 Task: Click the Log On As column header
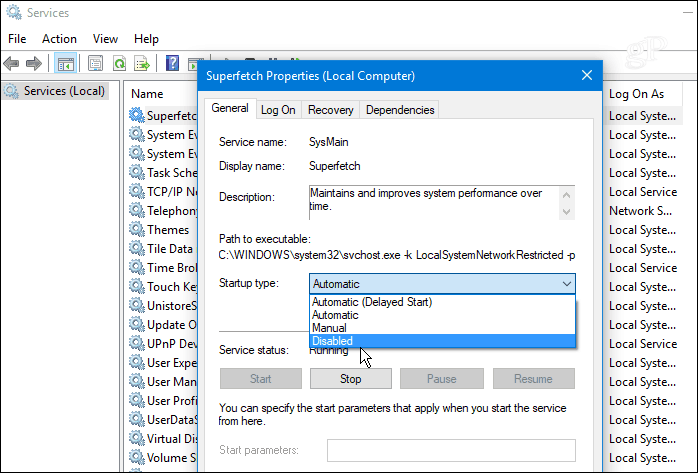[x=636, y=94]
